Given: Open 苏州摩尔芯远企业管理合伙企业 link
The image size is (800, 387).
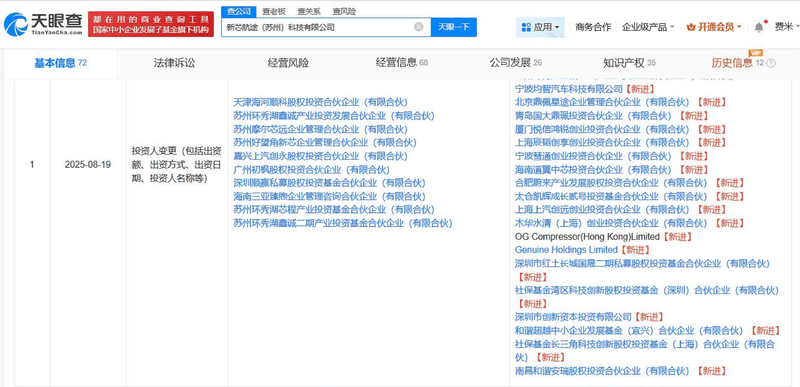Looking at the screenshot, I should click(320, 129).
